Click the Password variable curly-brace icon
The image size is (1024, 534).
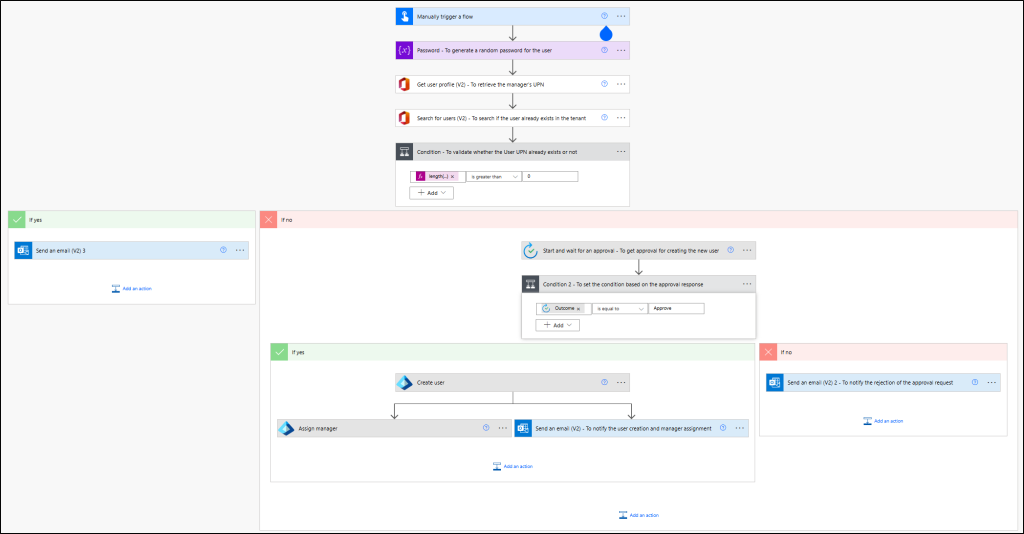[x=404, y=50]
